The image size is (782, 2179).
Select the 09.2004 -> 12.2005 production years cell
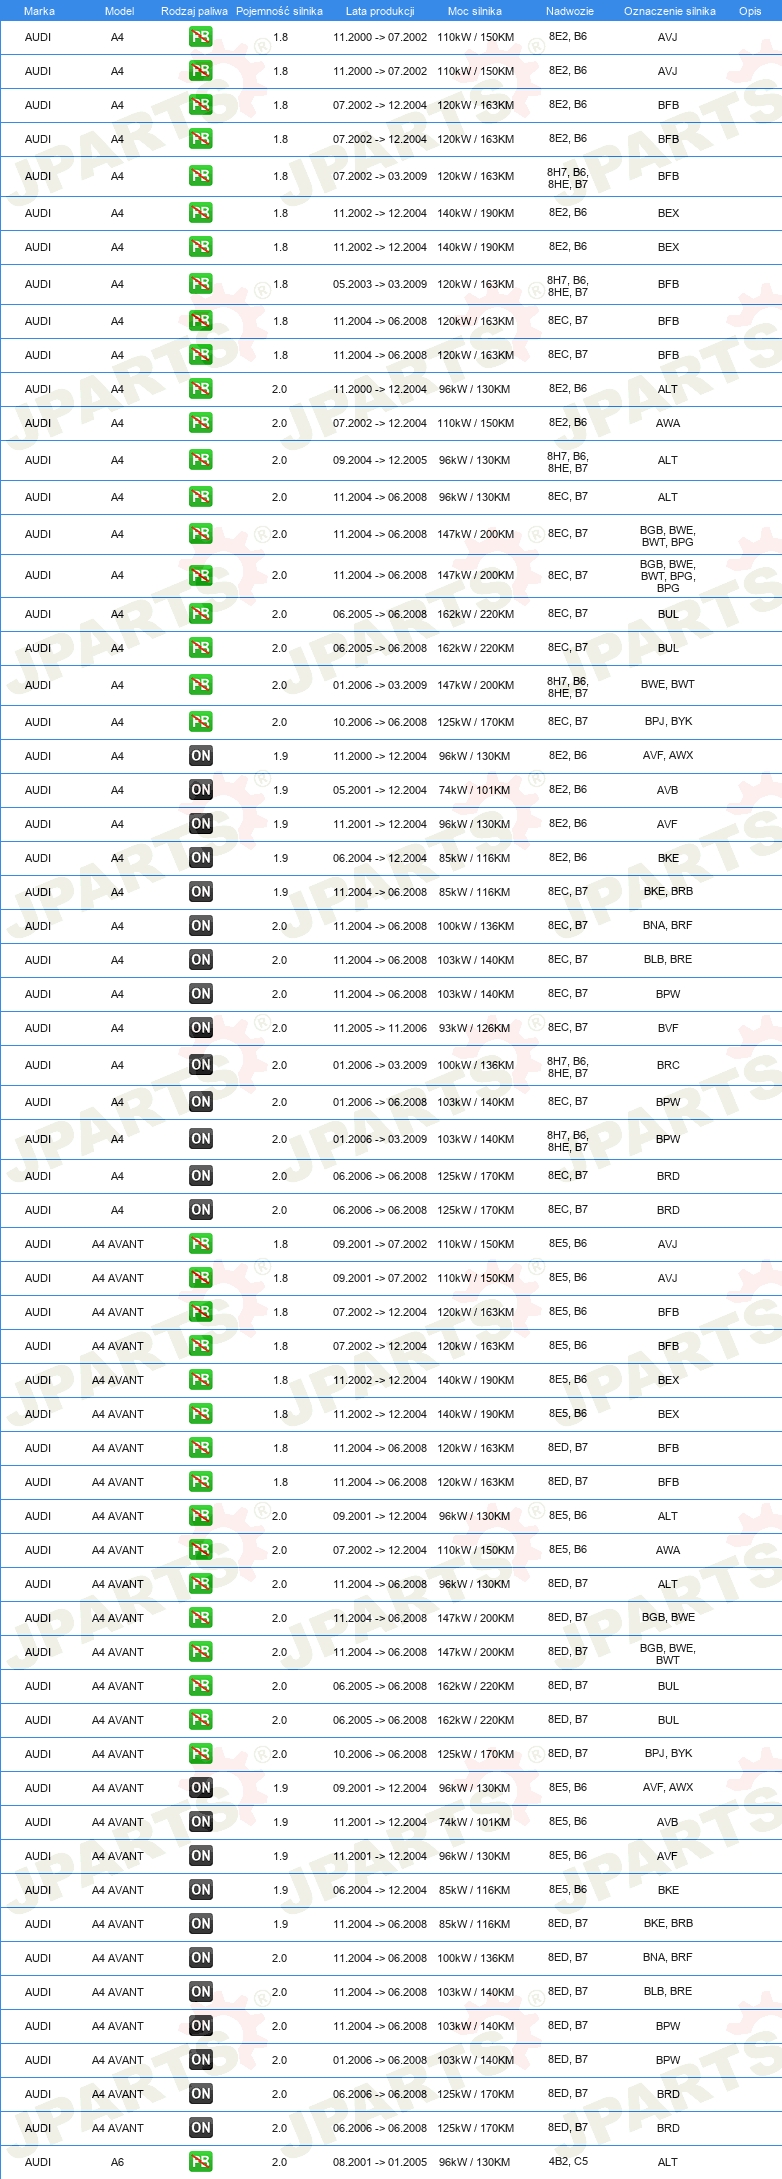pyautogui.click(x=380, y=460)
